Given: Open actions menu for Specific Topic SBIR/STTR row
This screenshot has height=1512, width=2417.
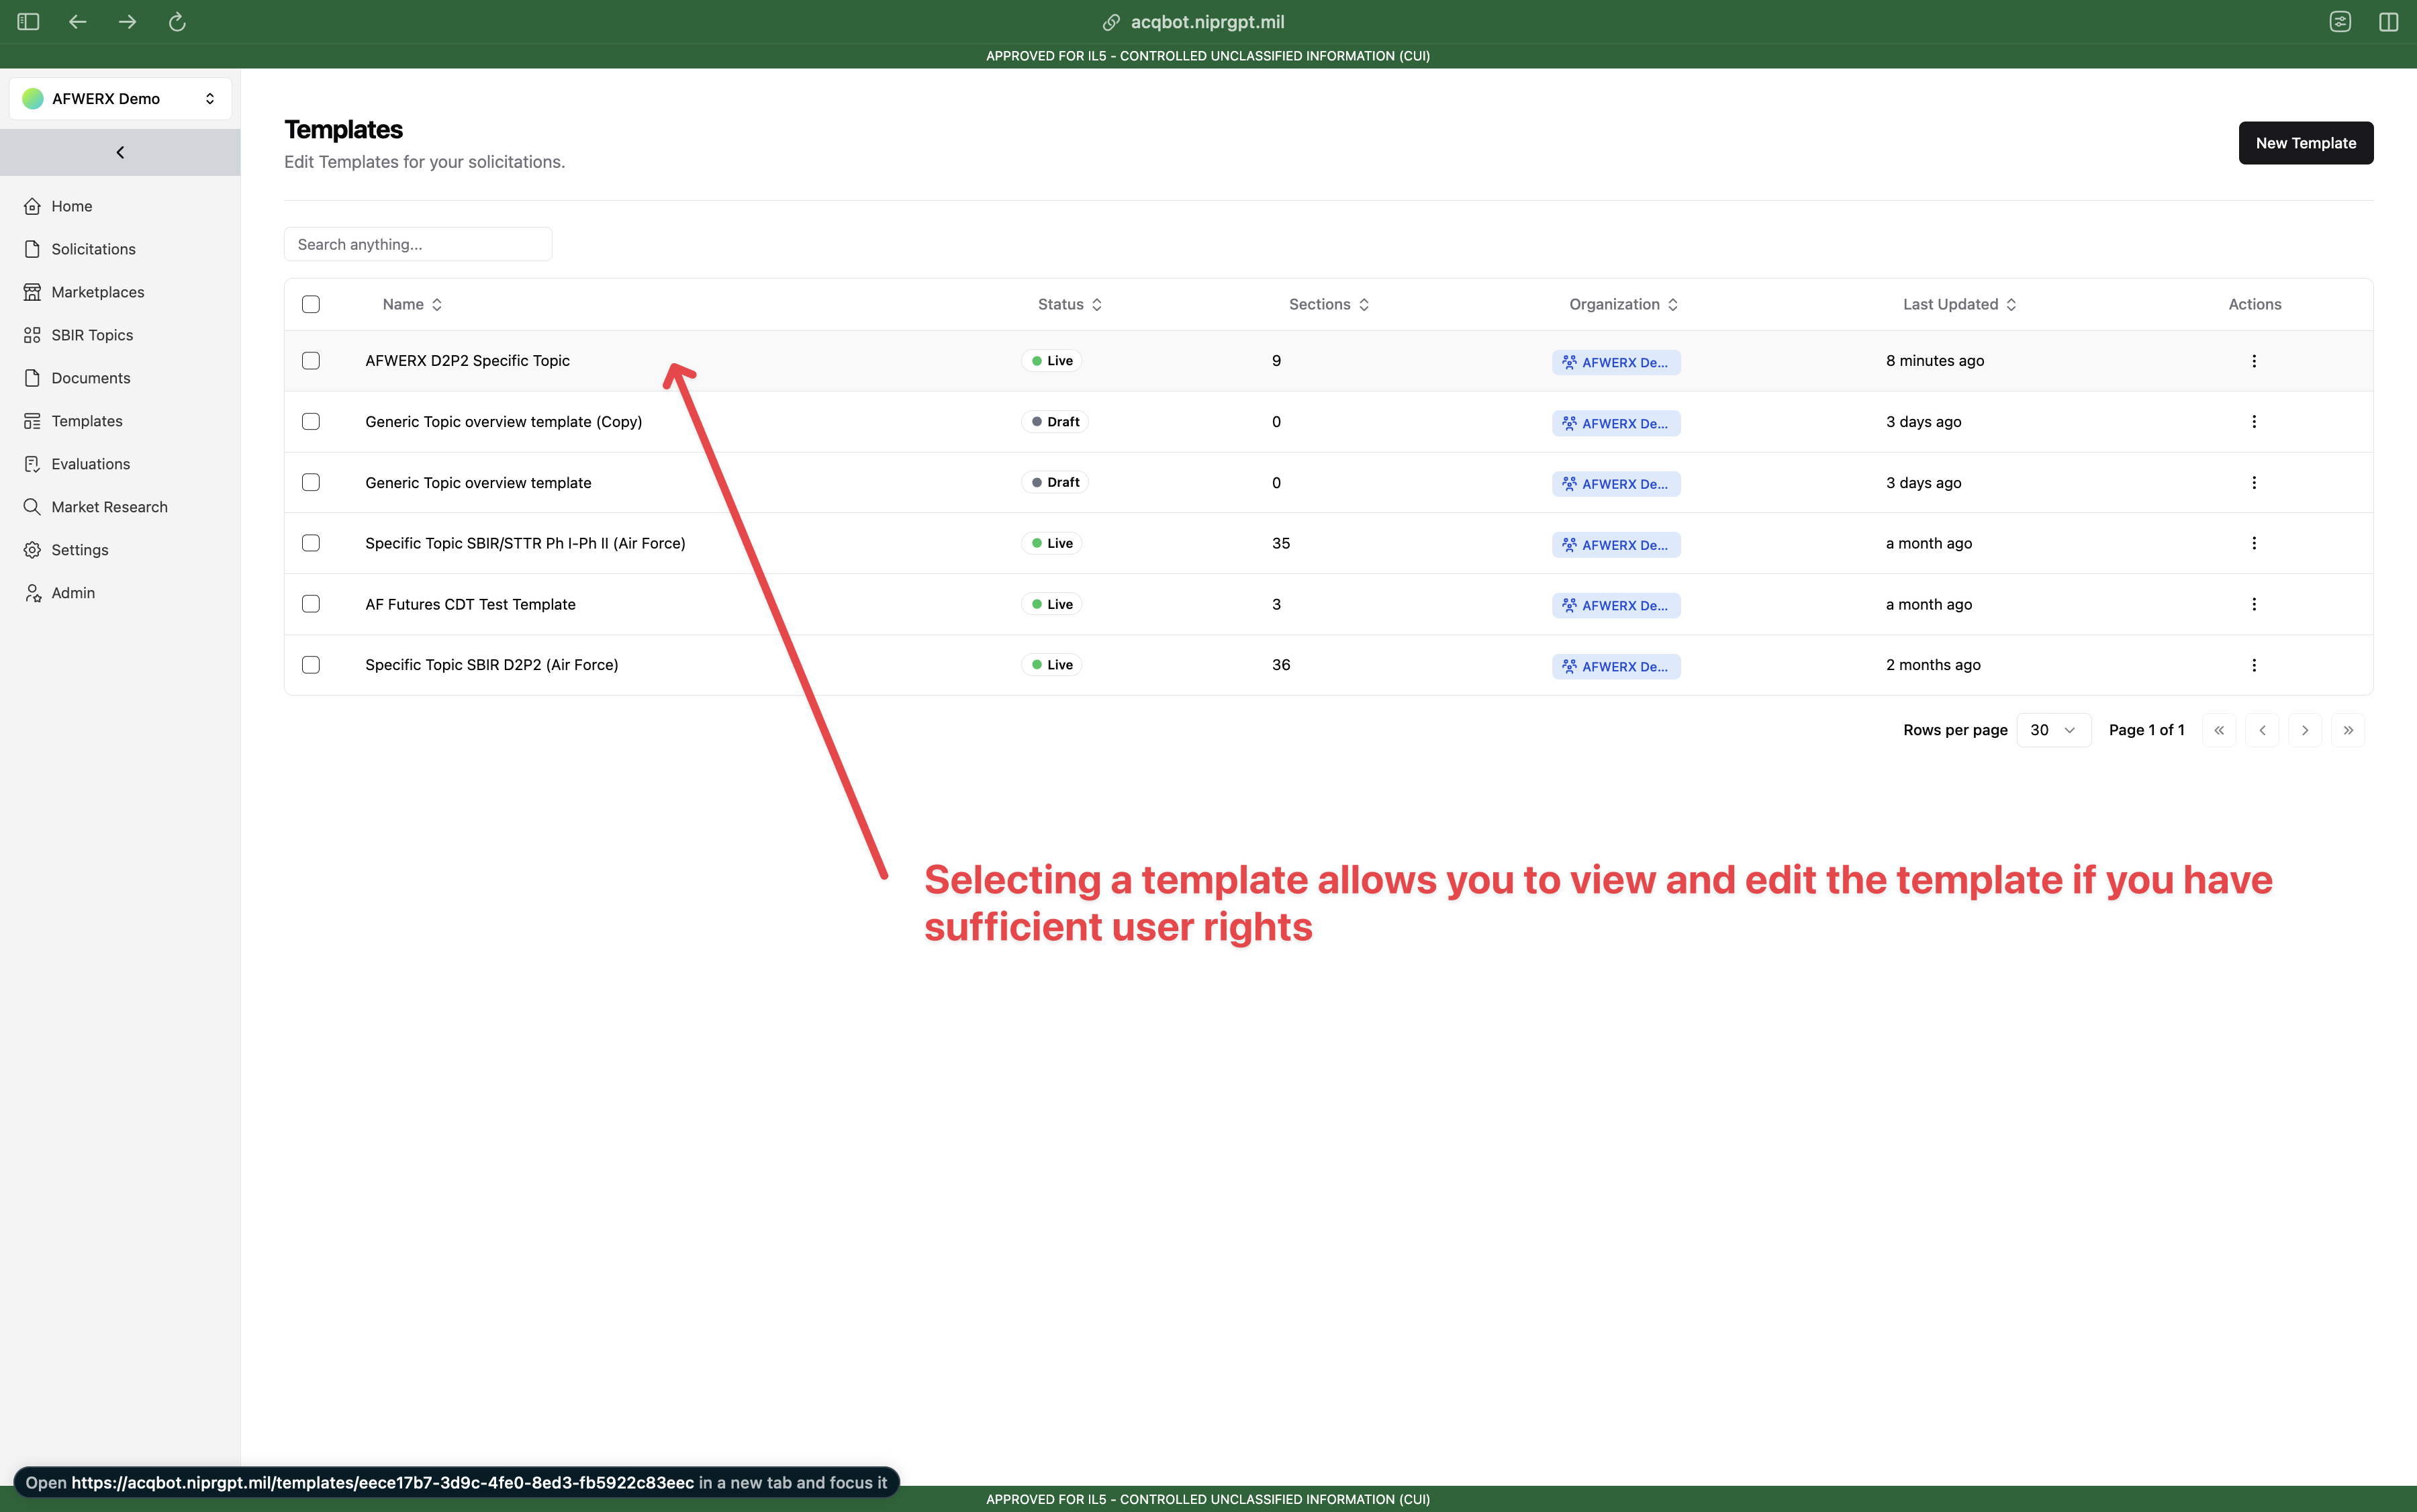Looking at the screenshot, I should (2254, 543).
